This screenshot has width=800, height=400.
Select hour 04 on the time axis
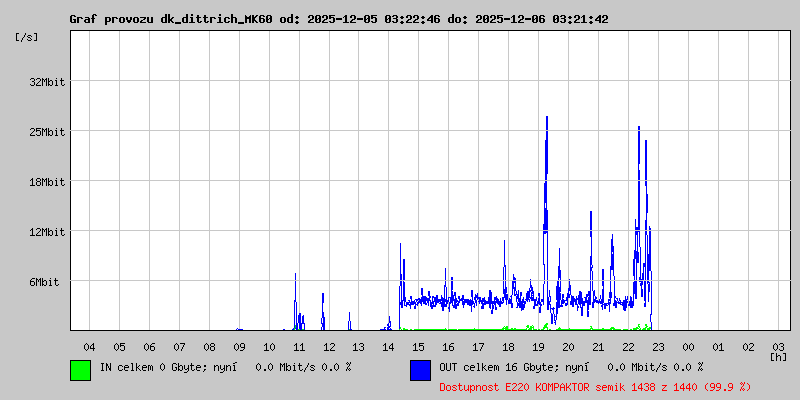click(x=88, y=346)
